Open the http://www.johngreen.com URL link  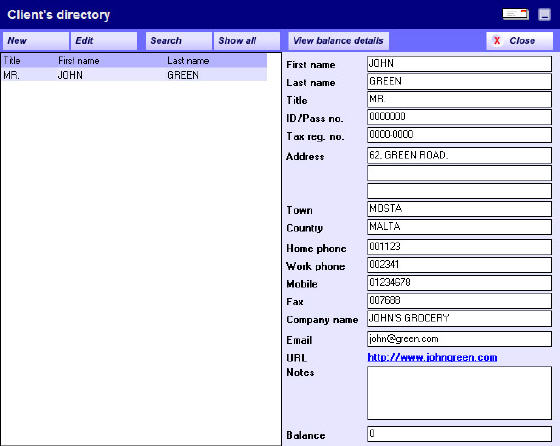(x=432, y=357)
